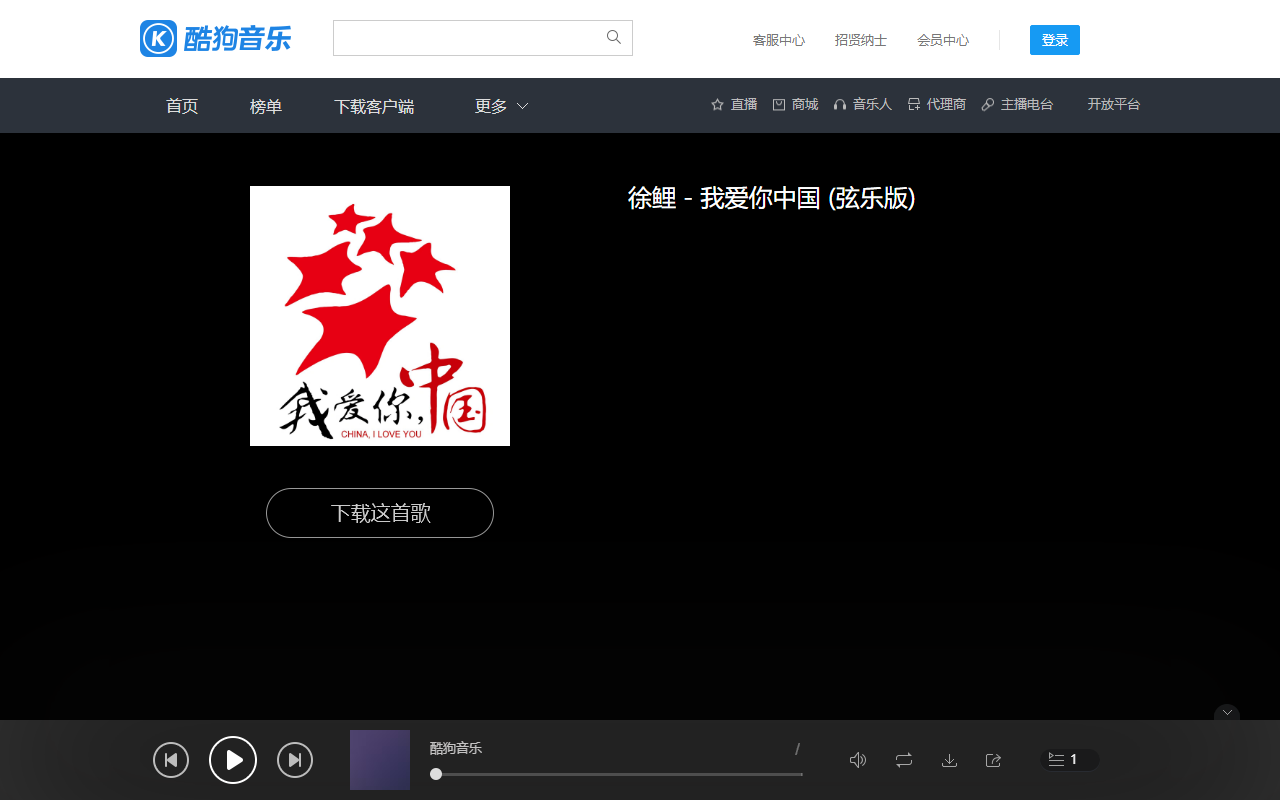Click the album cover artwork

coord(380,316)
